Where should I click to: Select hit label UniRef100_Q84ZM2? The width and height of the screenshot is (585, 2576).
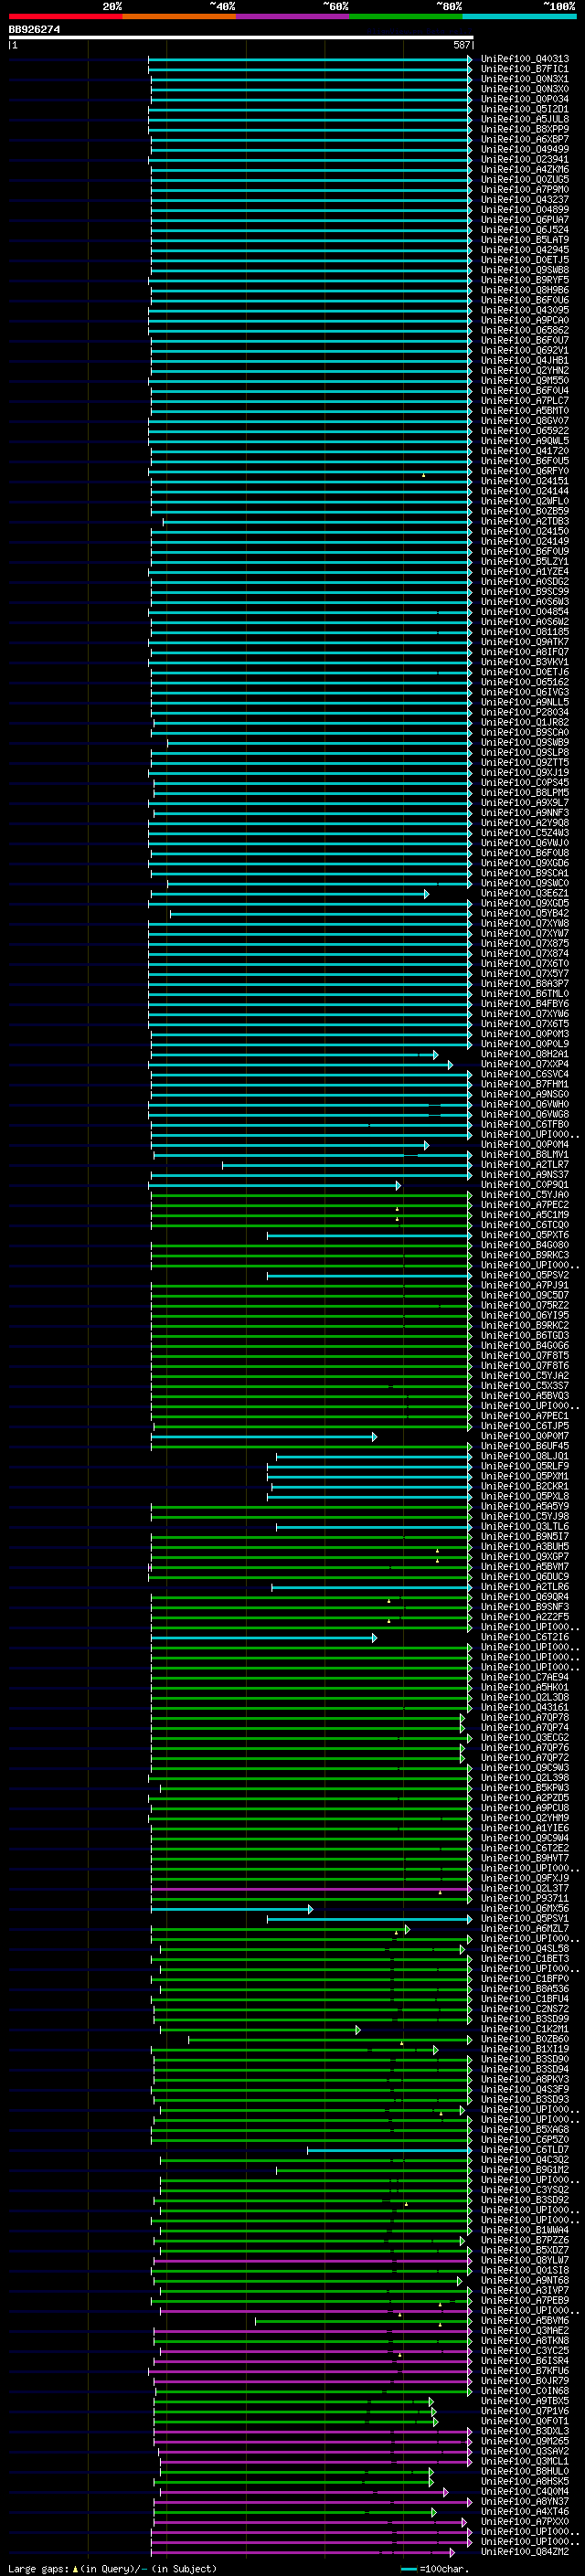tap(525, 2551)
